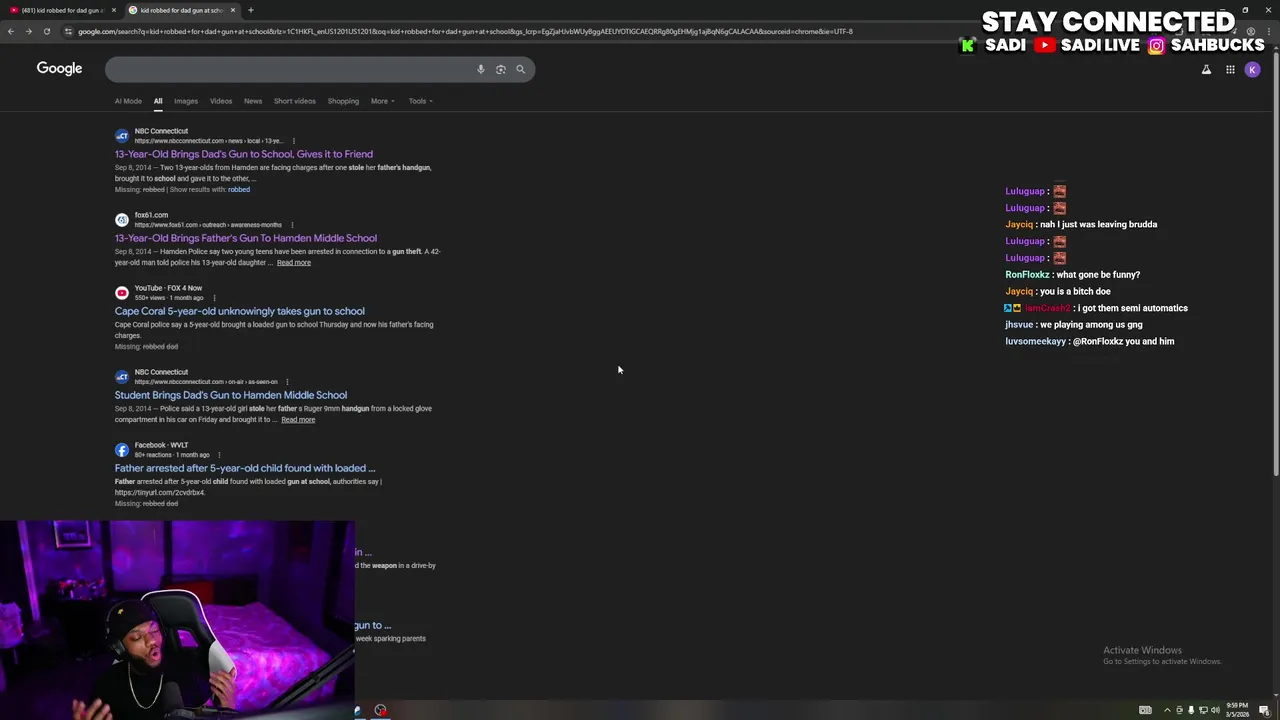Open site info icon in address bar
1280x720 pixels.
pyautogui.click(x=68, y=31)
